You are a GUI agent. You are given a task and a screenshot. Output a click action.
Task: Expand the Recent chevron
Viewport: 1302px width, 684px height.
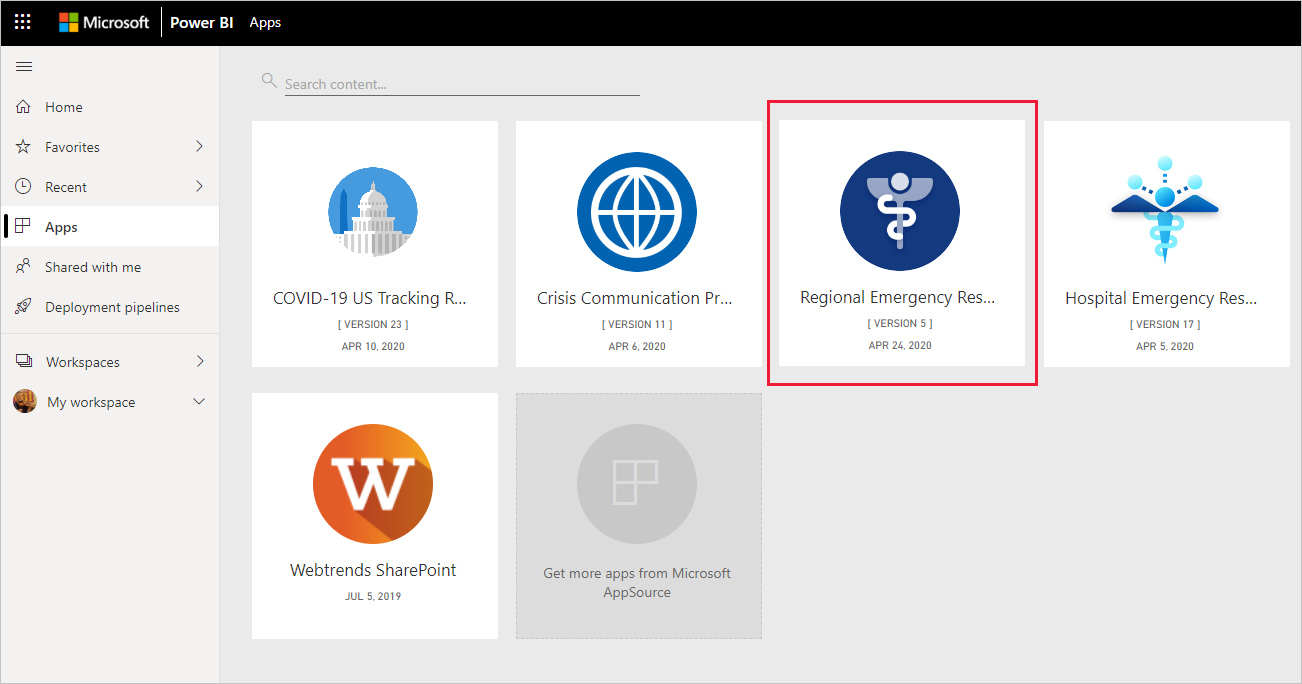pyautogui.click(x=199, y=186)
